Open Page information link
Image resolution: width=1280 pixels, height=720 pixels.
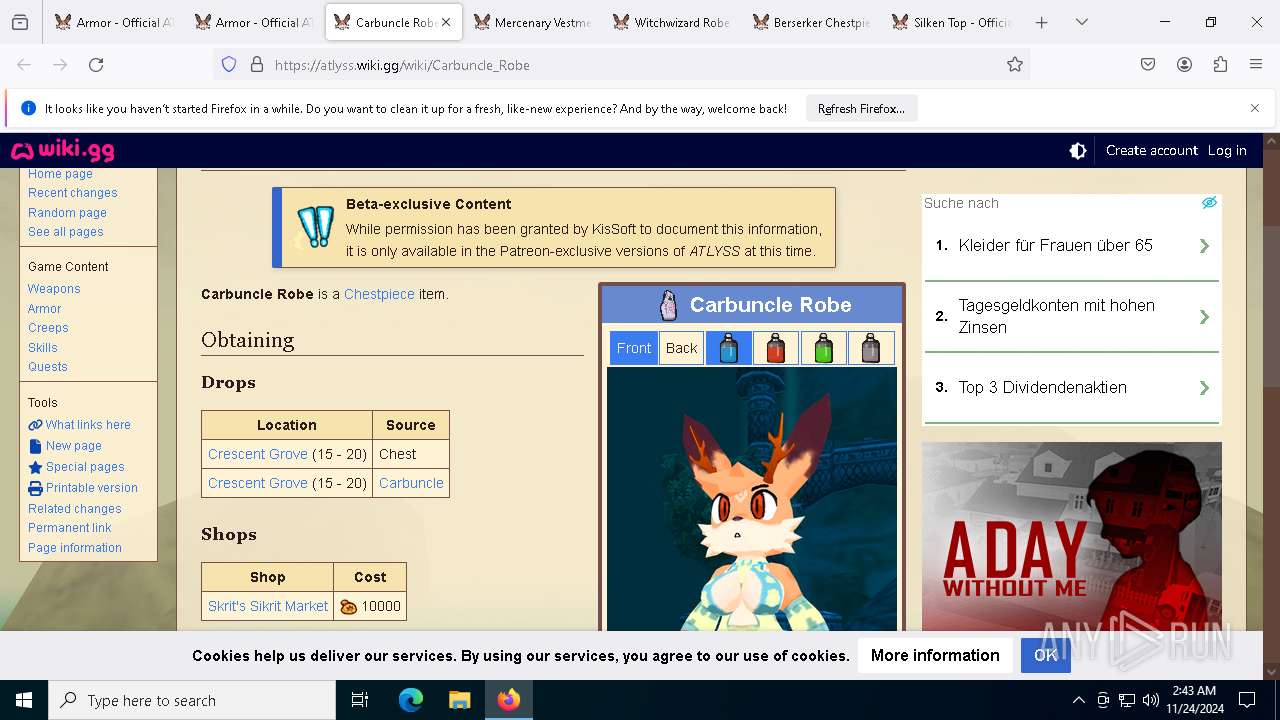[75, 548]
